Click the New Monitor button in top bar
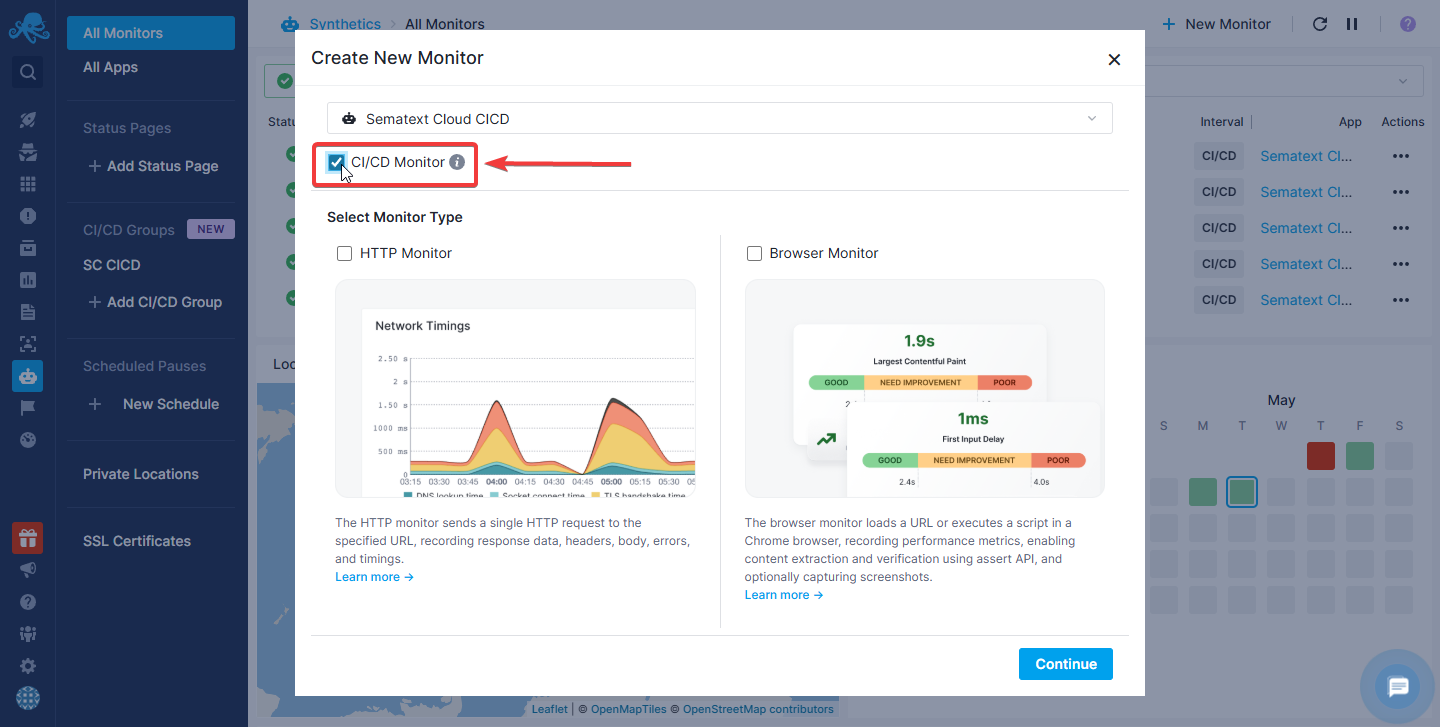Viewport: 1440px width, 727px height. click(1217, 24)
